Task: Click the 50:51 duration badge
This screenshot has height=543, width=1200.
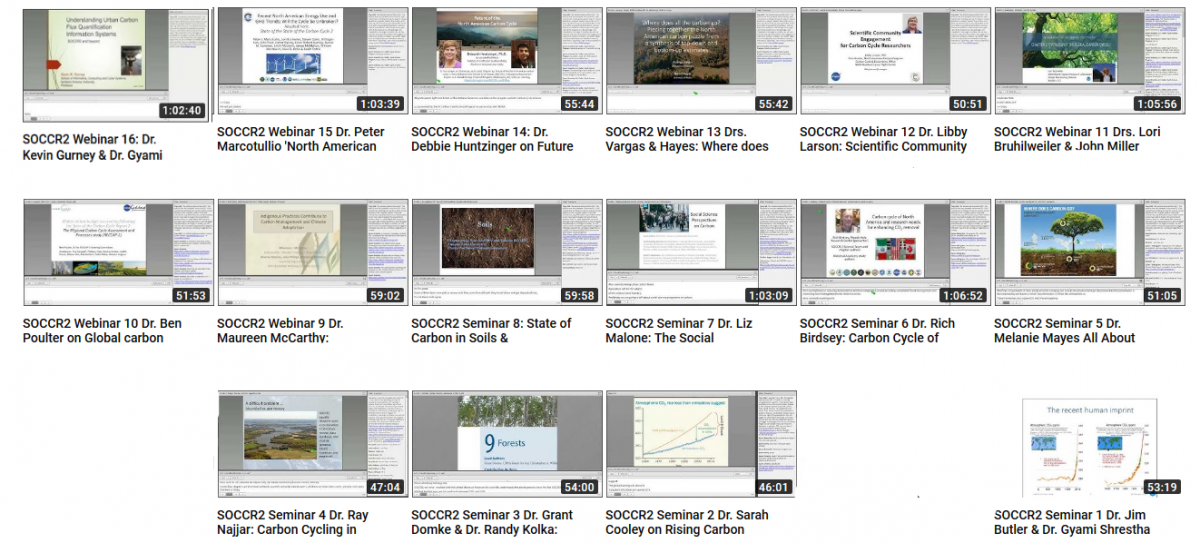Action: (967, 104)
